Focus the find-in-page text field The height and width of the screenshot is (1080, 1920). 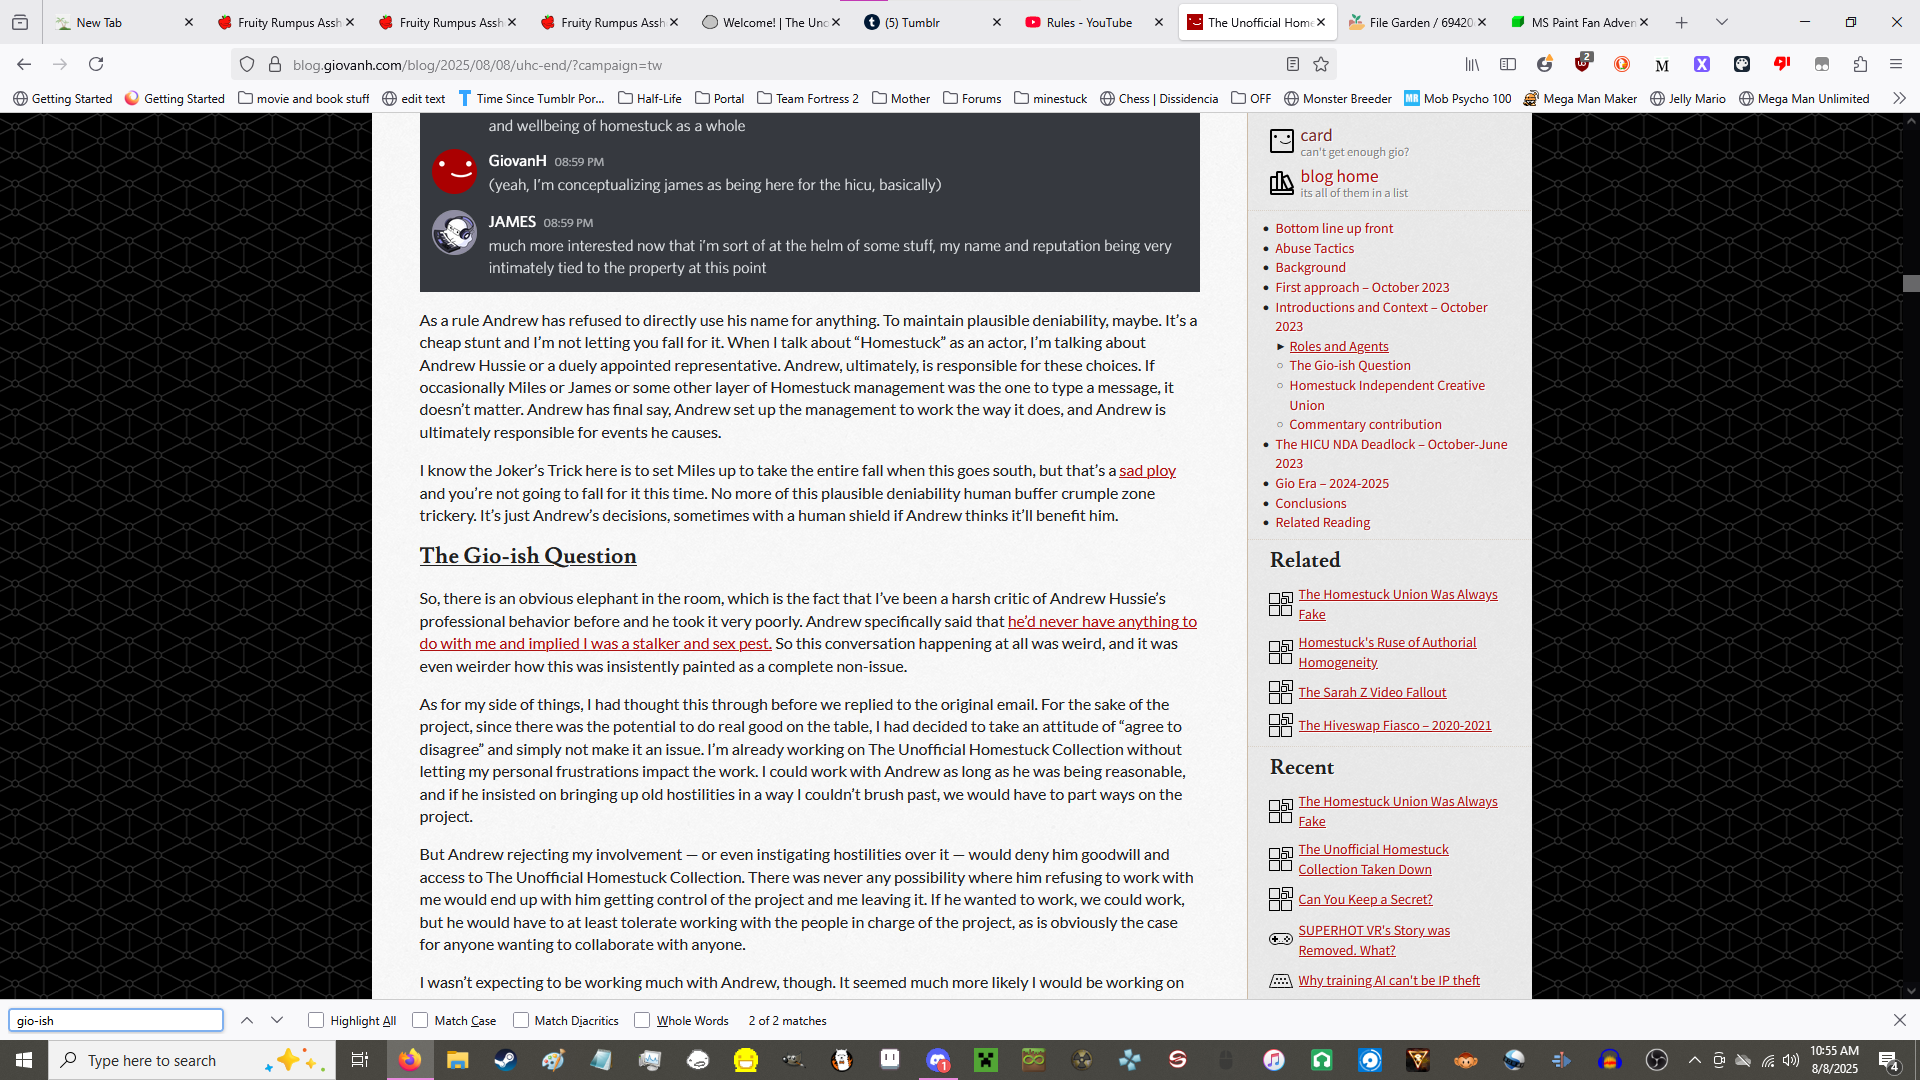[x=116, y=1020]
